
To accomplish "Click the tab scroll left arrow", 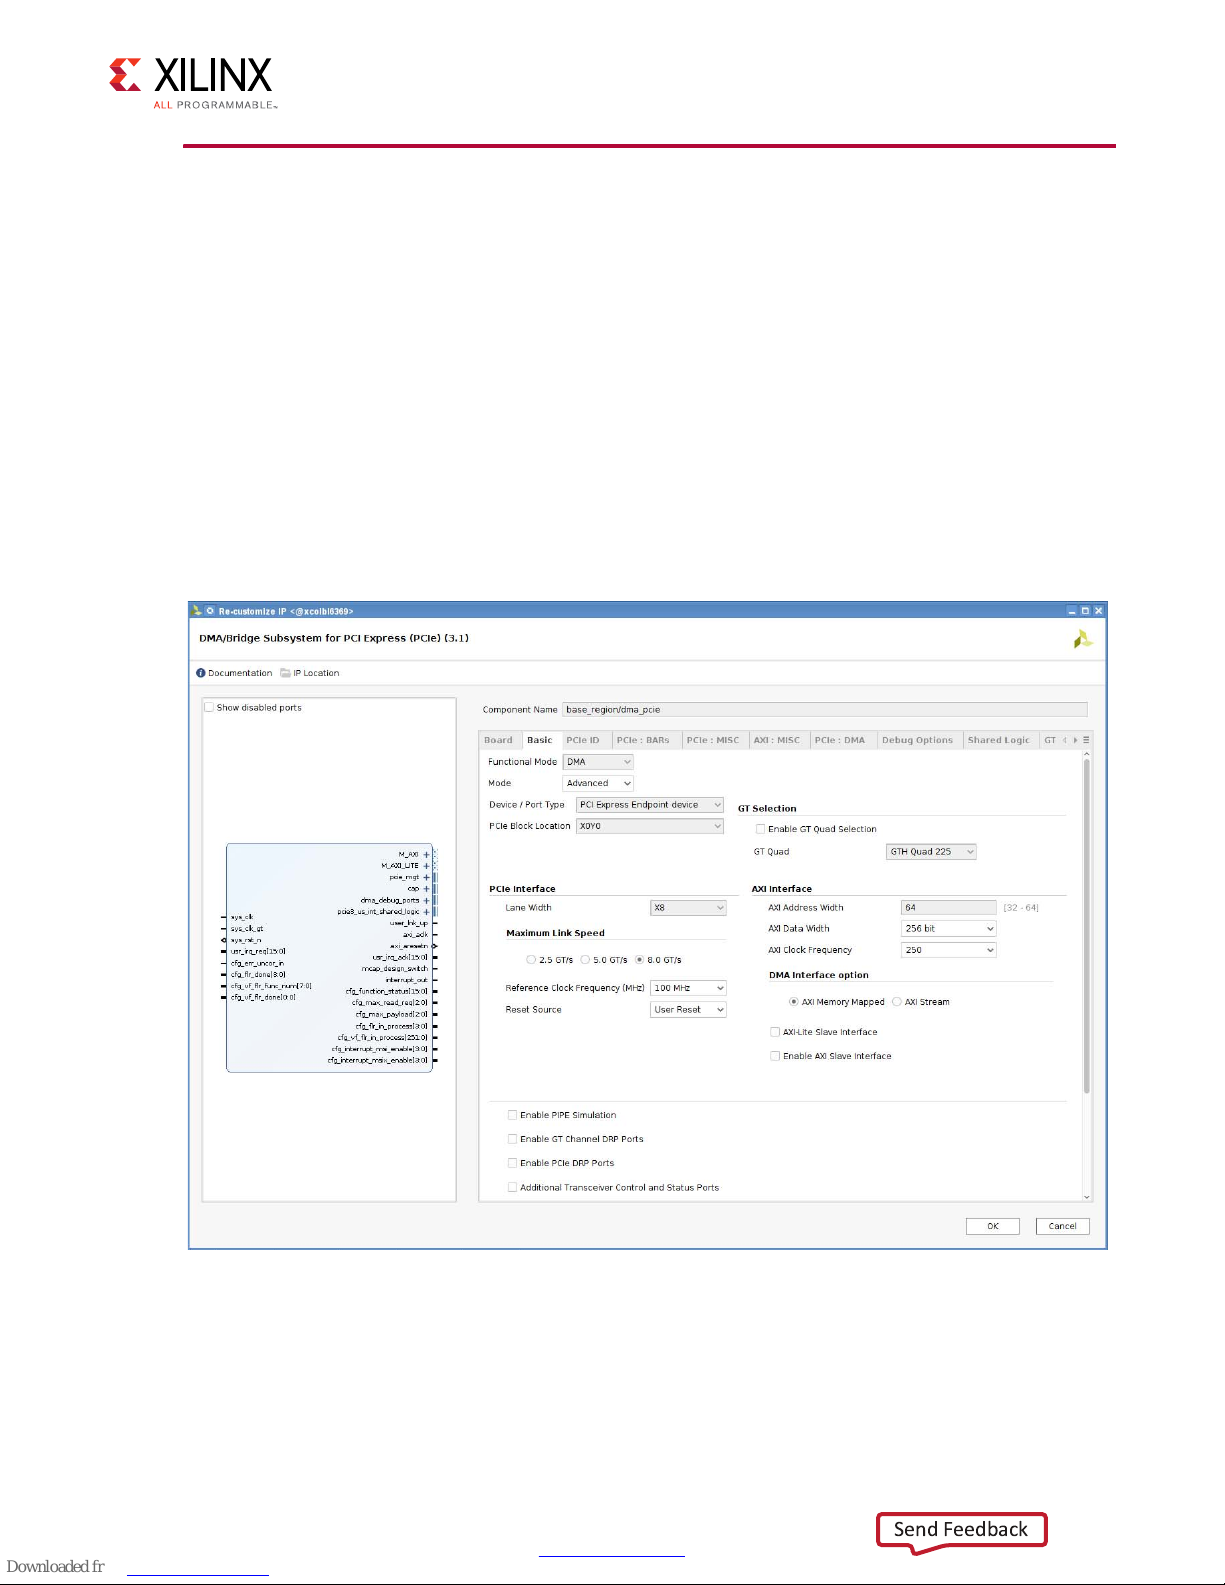I will 1065,740.
